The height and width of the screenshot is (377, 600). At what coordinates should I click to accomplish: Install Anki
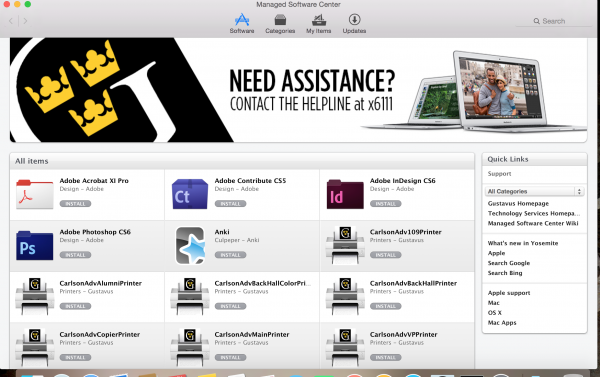click(x=230, y=255)
